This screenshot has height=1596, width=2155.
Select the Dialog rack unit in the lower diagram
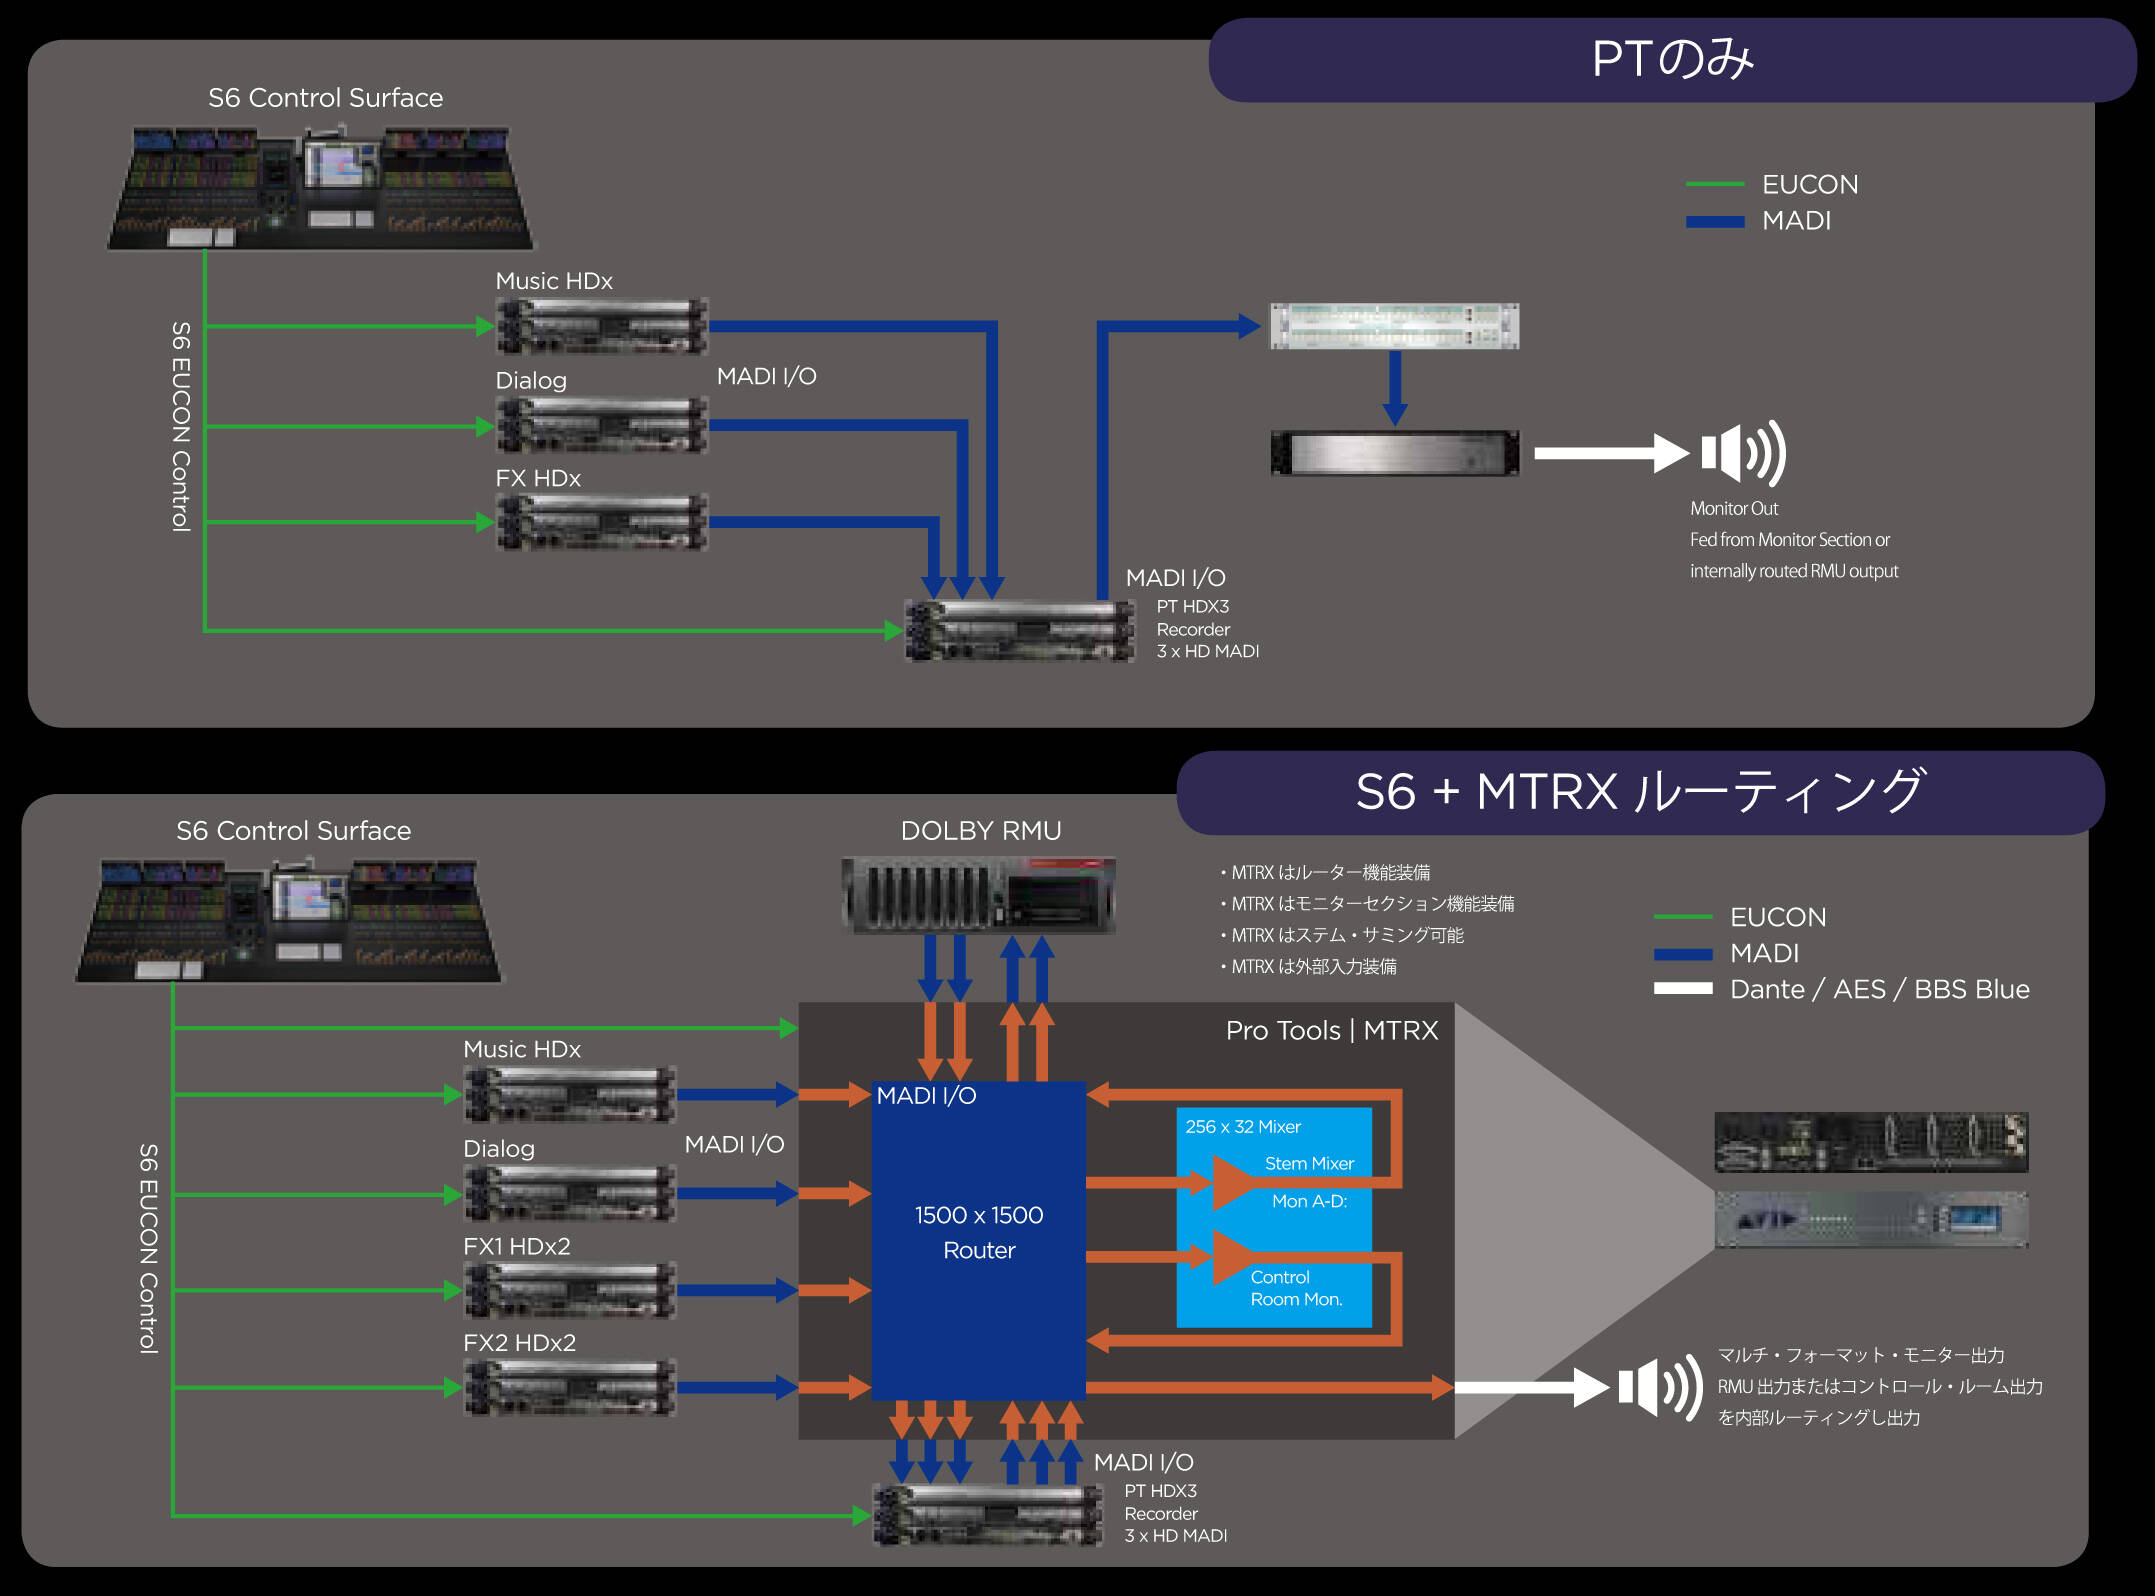(570, 1193)
